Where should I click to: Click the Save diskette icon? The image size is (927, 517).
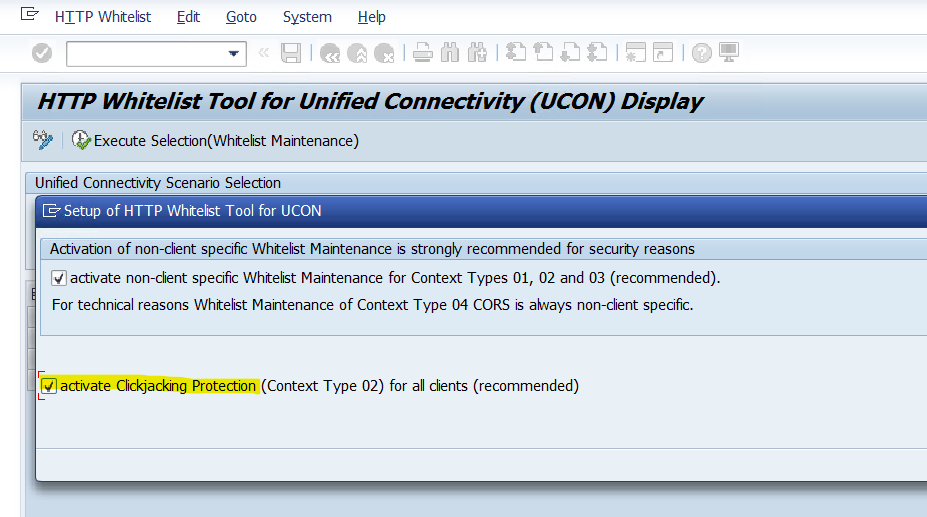(x=291, y=53)
